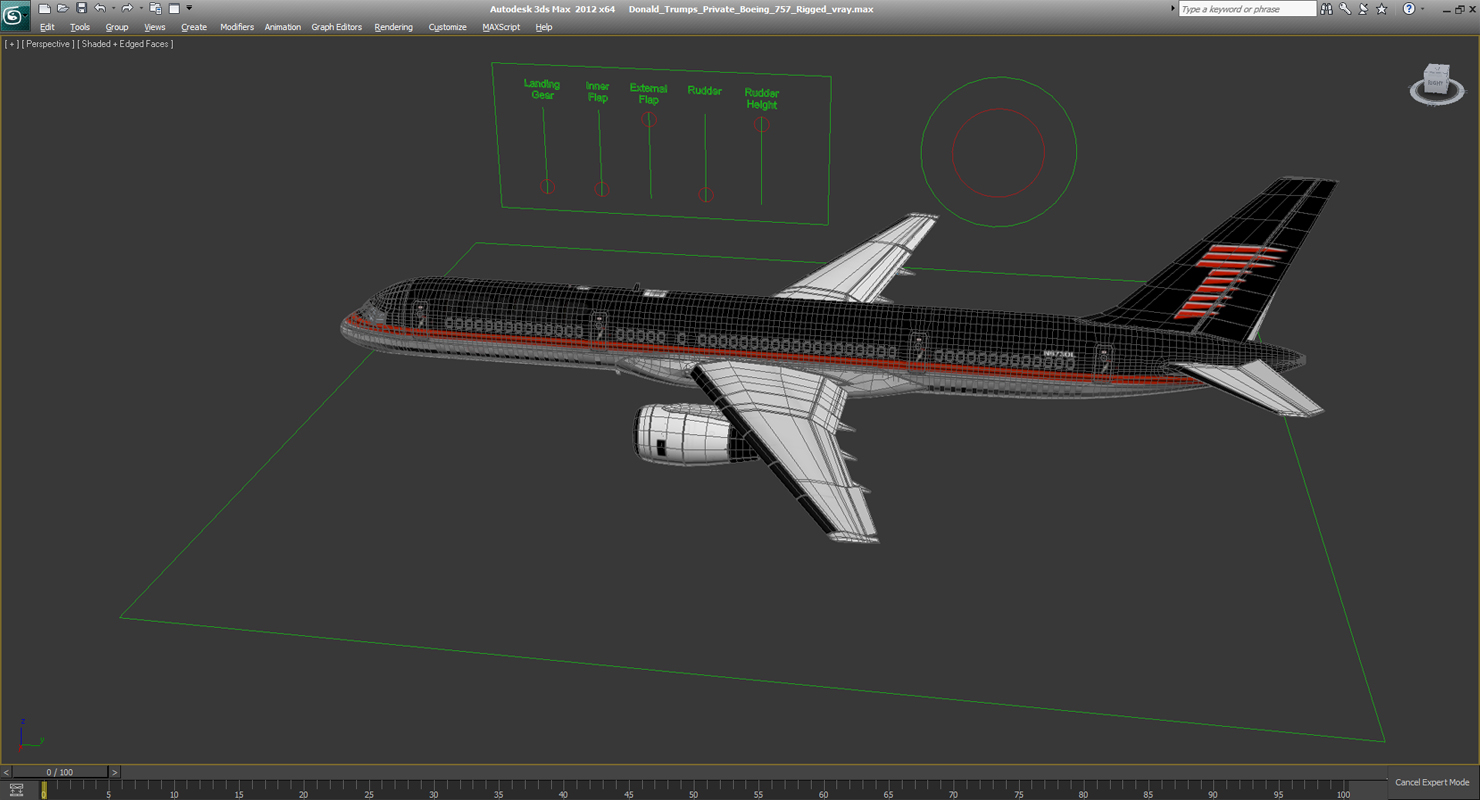The image size is (1480, 800).
Task: Expand the undo history dropdown arrow
Action: [x=113, y=9]
